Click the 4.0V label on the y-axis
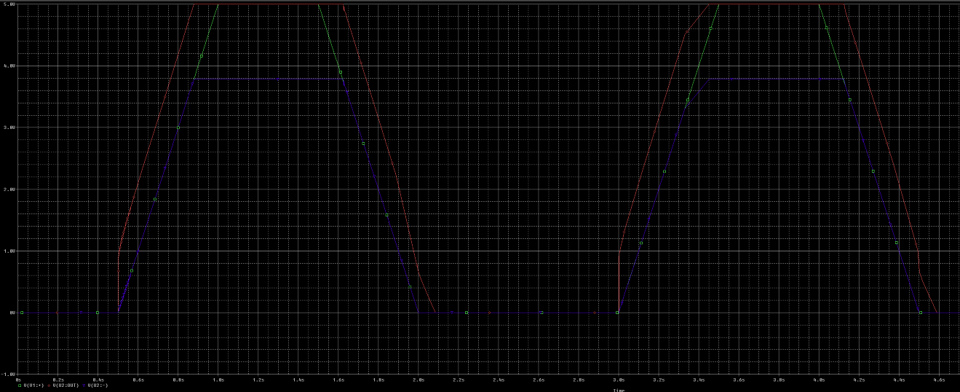Viewport: 960px width, 392px height. click(x=9, y=66)
